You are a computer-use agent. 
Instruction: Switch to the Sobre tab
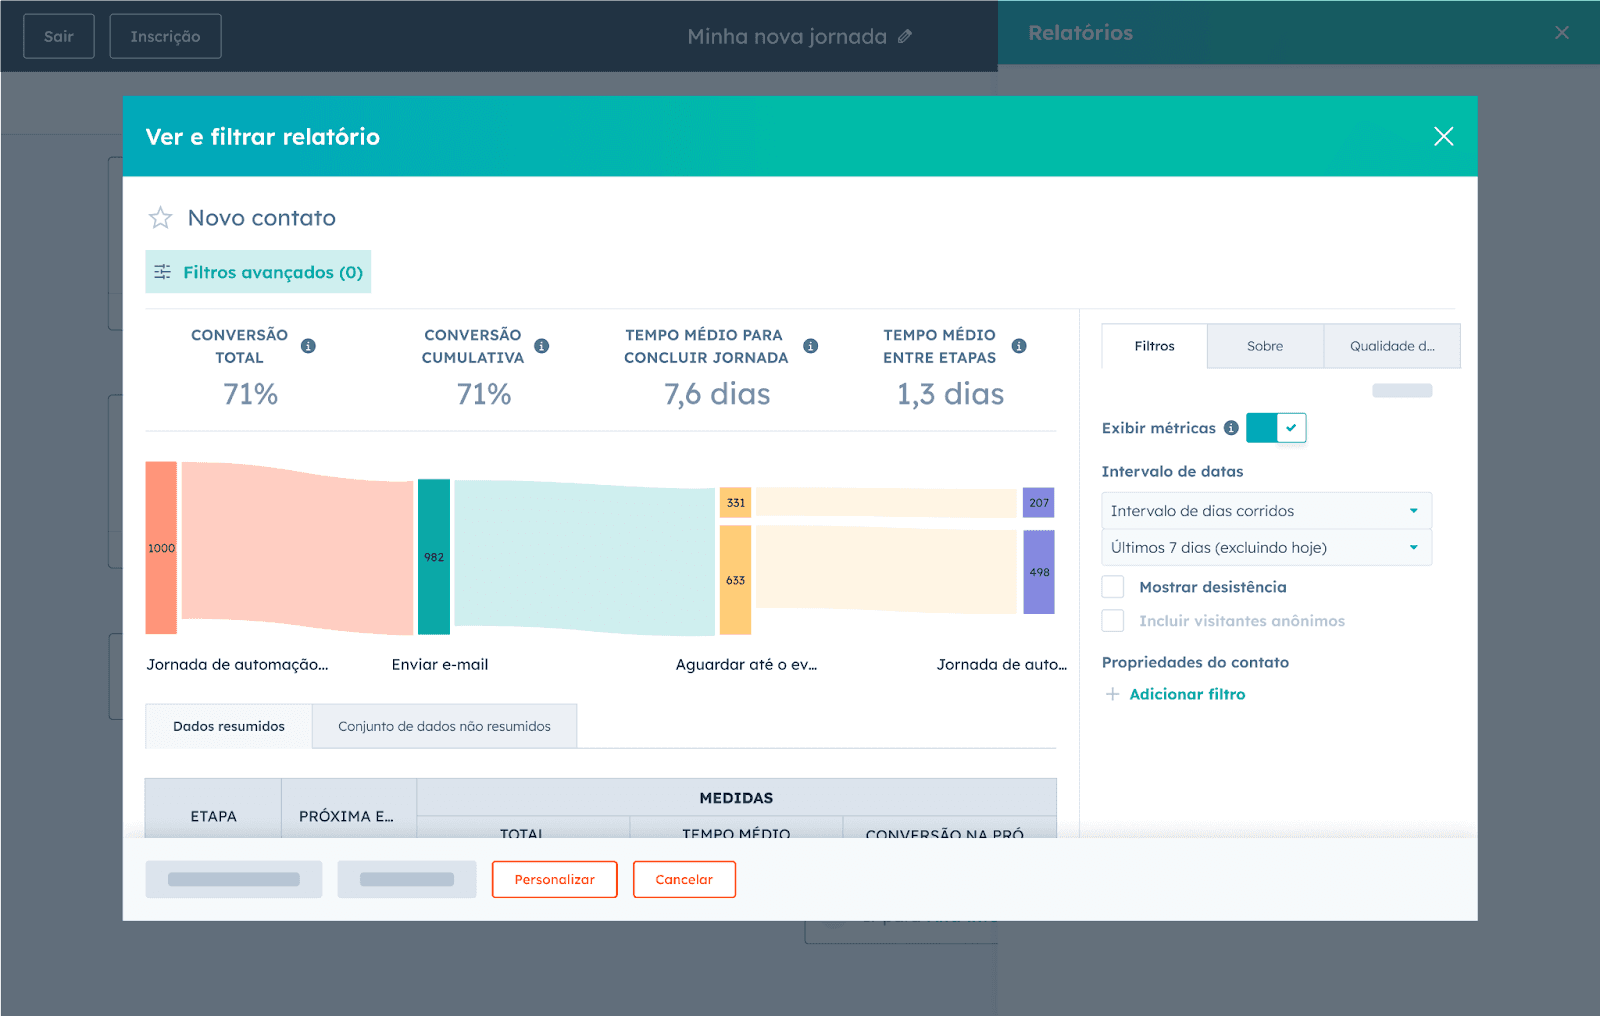pyautogui.click(x=1265, y=345)
